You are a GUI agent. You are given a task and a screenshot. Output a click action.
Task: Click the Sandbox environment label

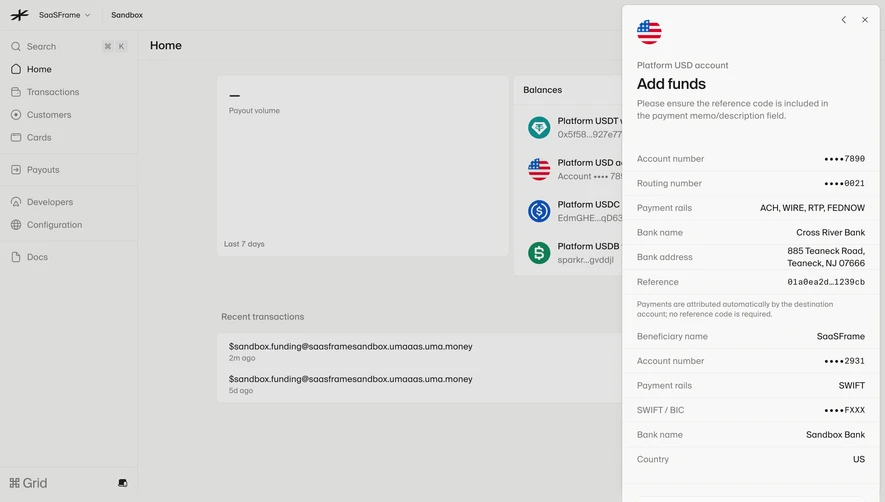127,15
